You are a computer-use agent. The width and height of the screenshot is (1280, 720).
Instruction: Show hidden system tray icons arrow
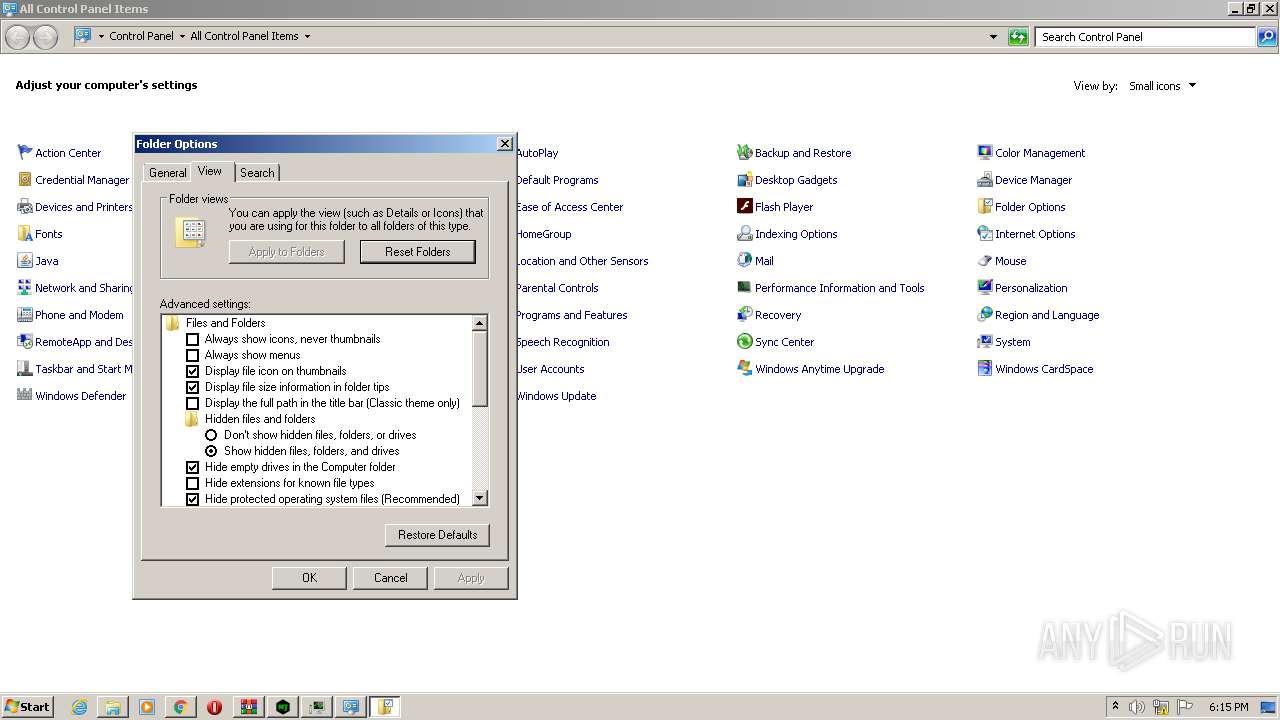click(x=1115, y=706)
